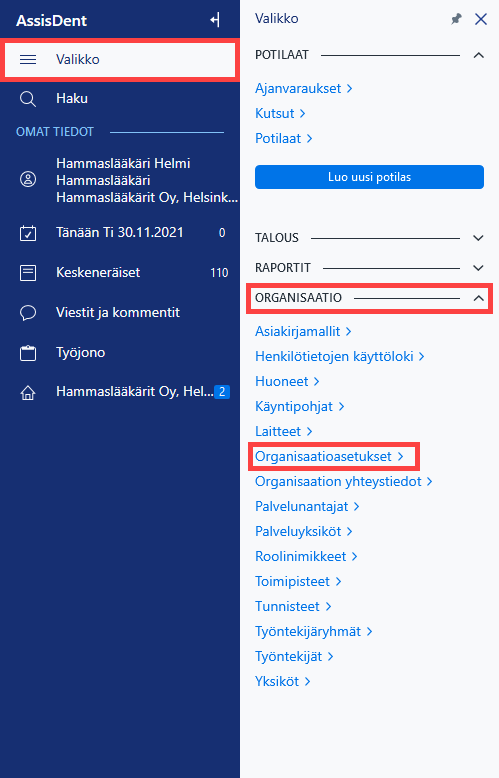Viewport: 499px width, 778px height.
Task: Collapse the POTILAAT section chevron
Action: (478, 55)
